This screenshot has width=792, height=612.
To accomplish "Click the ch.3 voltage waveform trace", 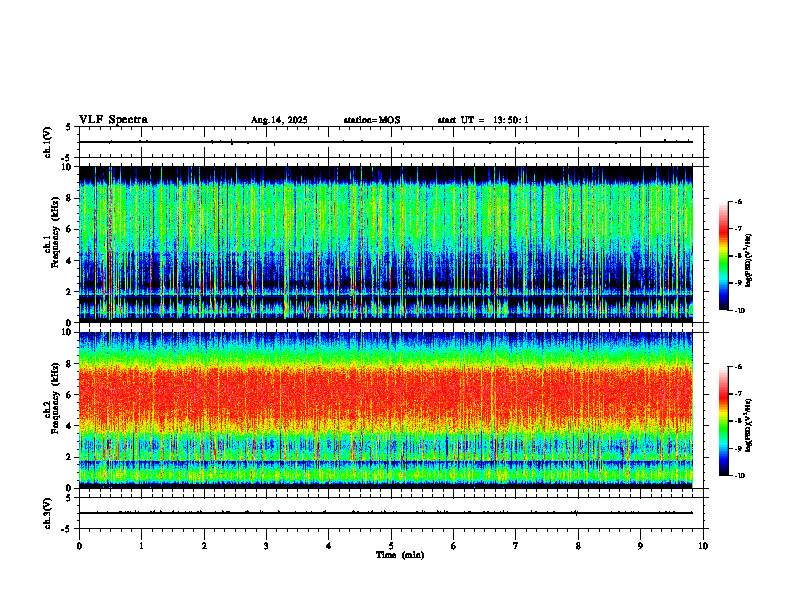I will point(386,513).
